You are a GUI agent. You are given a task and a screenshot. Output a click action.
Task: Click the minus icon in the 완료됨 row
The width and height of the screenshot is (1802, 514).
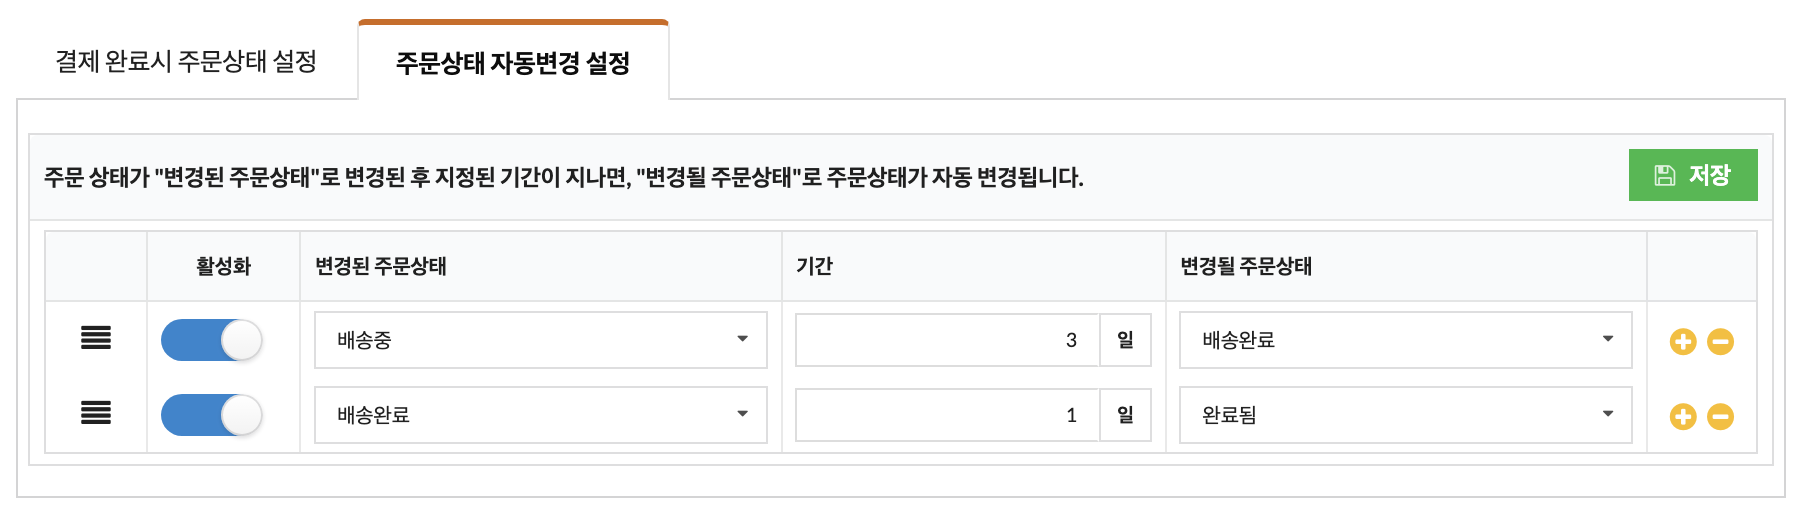click(x=1720, y=416)
